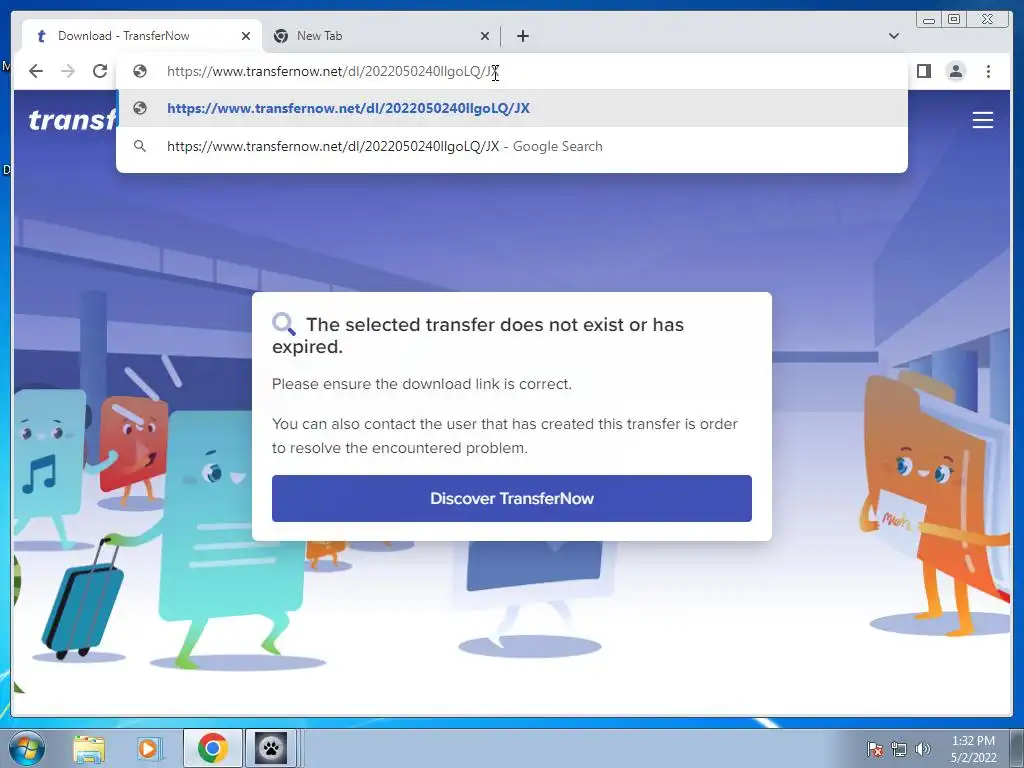Open File Explorer from the taskbar
This screenshot has height=768, width=1024.
coord(89,748)
